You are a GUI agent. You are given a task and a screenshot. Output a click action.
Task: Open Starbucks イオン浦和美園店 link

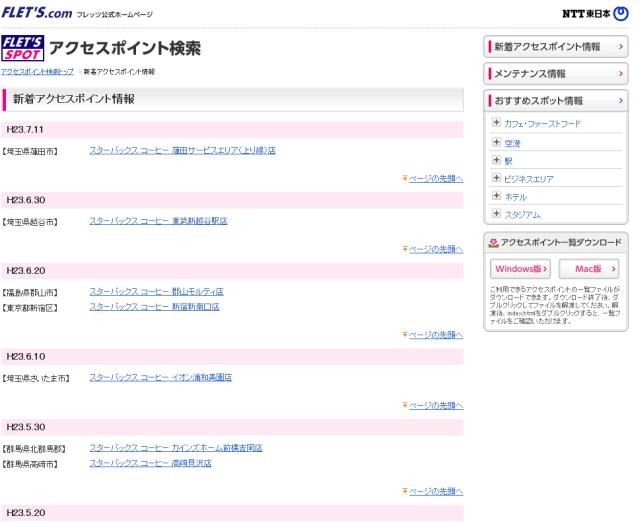point(160,378)
